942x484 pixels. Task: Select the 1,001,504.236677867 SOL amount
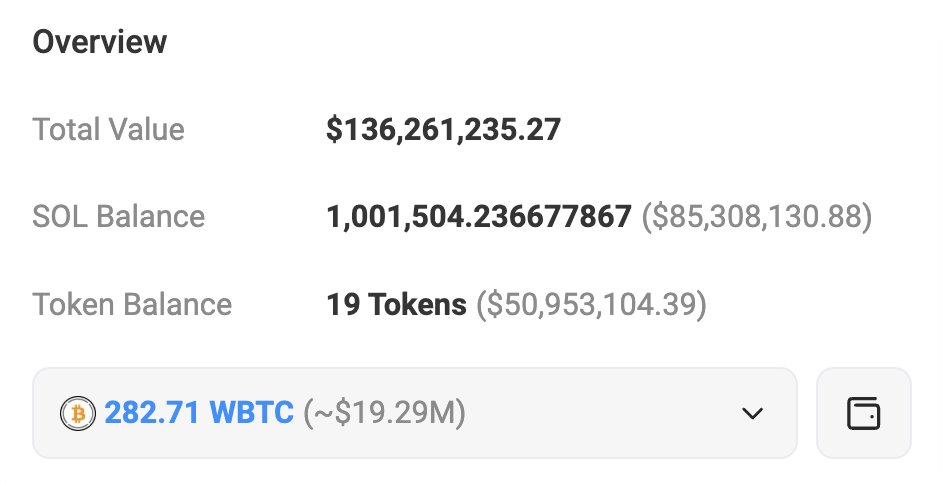coord(478,217)
